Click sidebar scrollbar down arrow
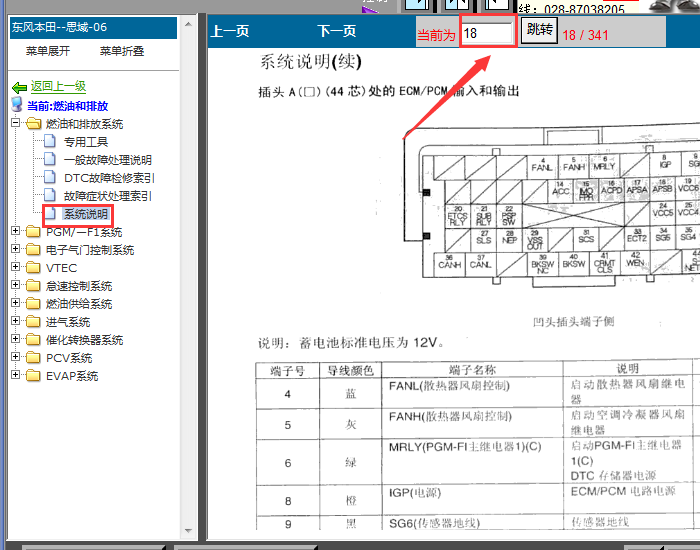Viewport: 700px width, 550px height. [x=188, y=531]
